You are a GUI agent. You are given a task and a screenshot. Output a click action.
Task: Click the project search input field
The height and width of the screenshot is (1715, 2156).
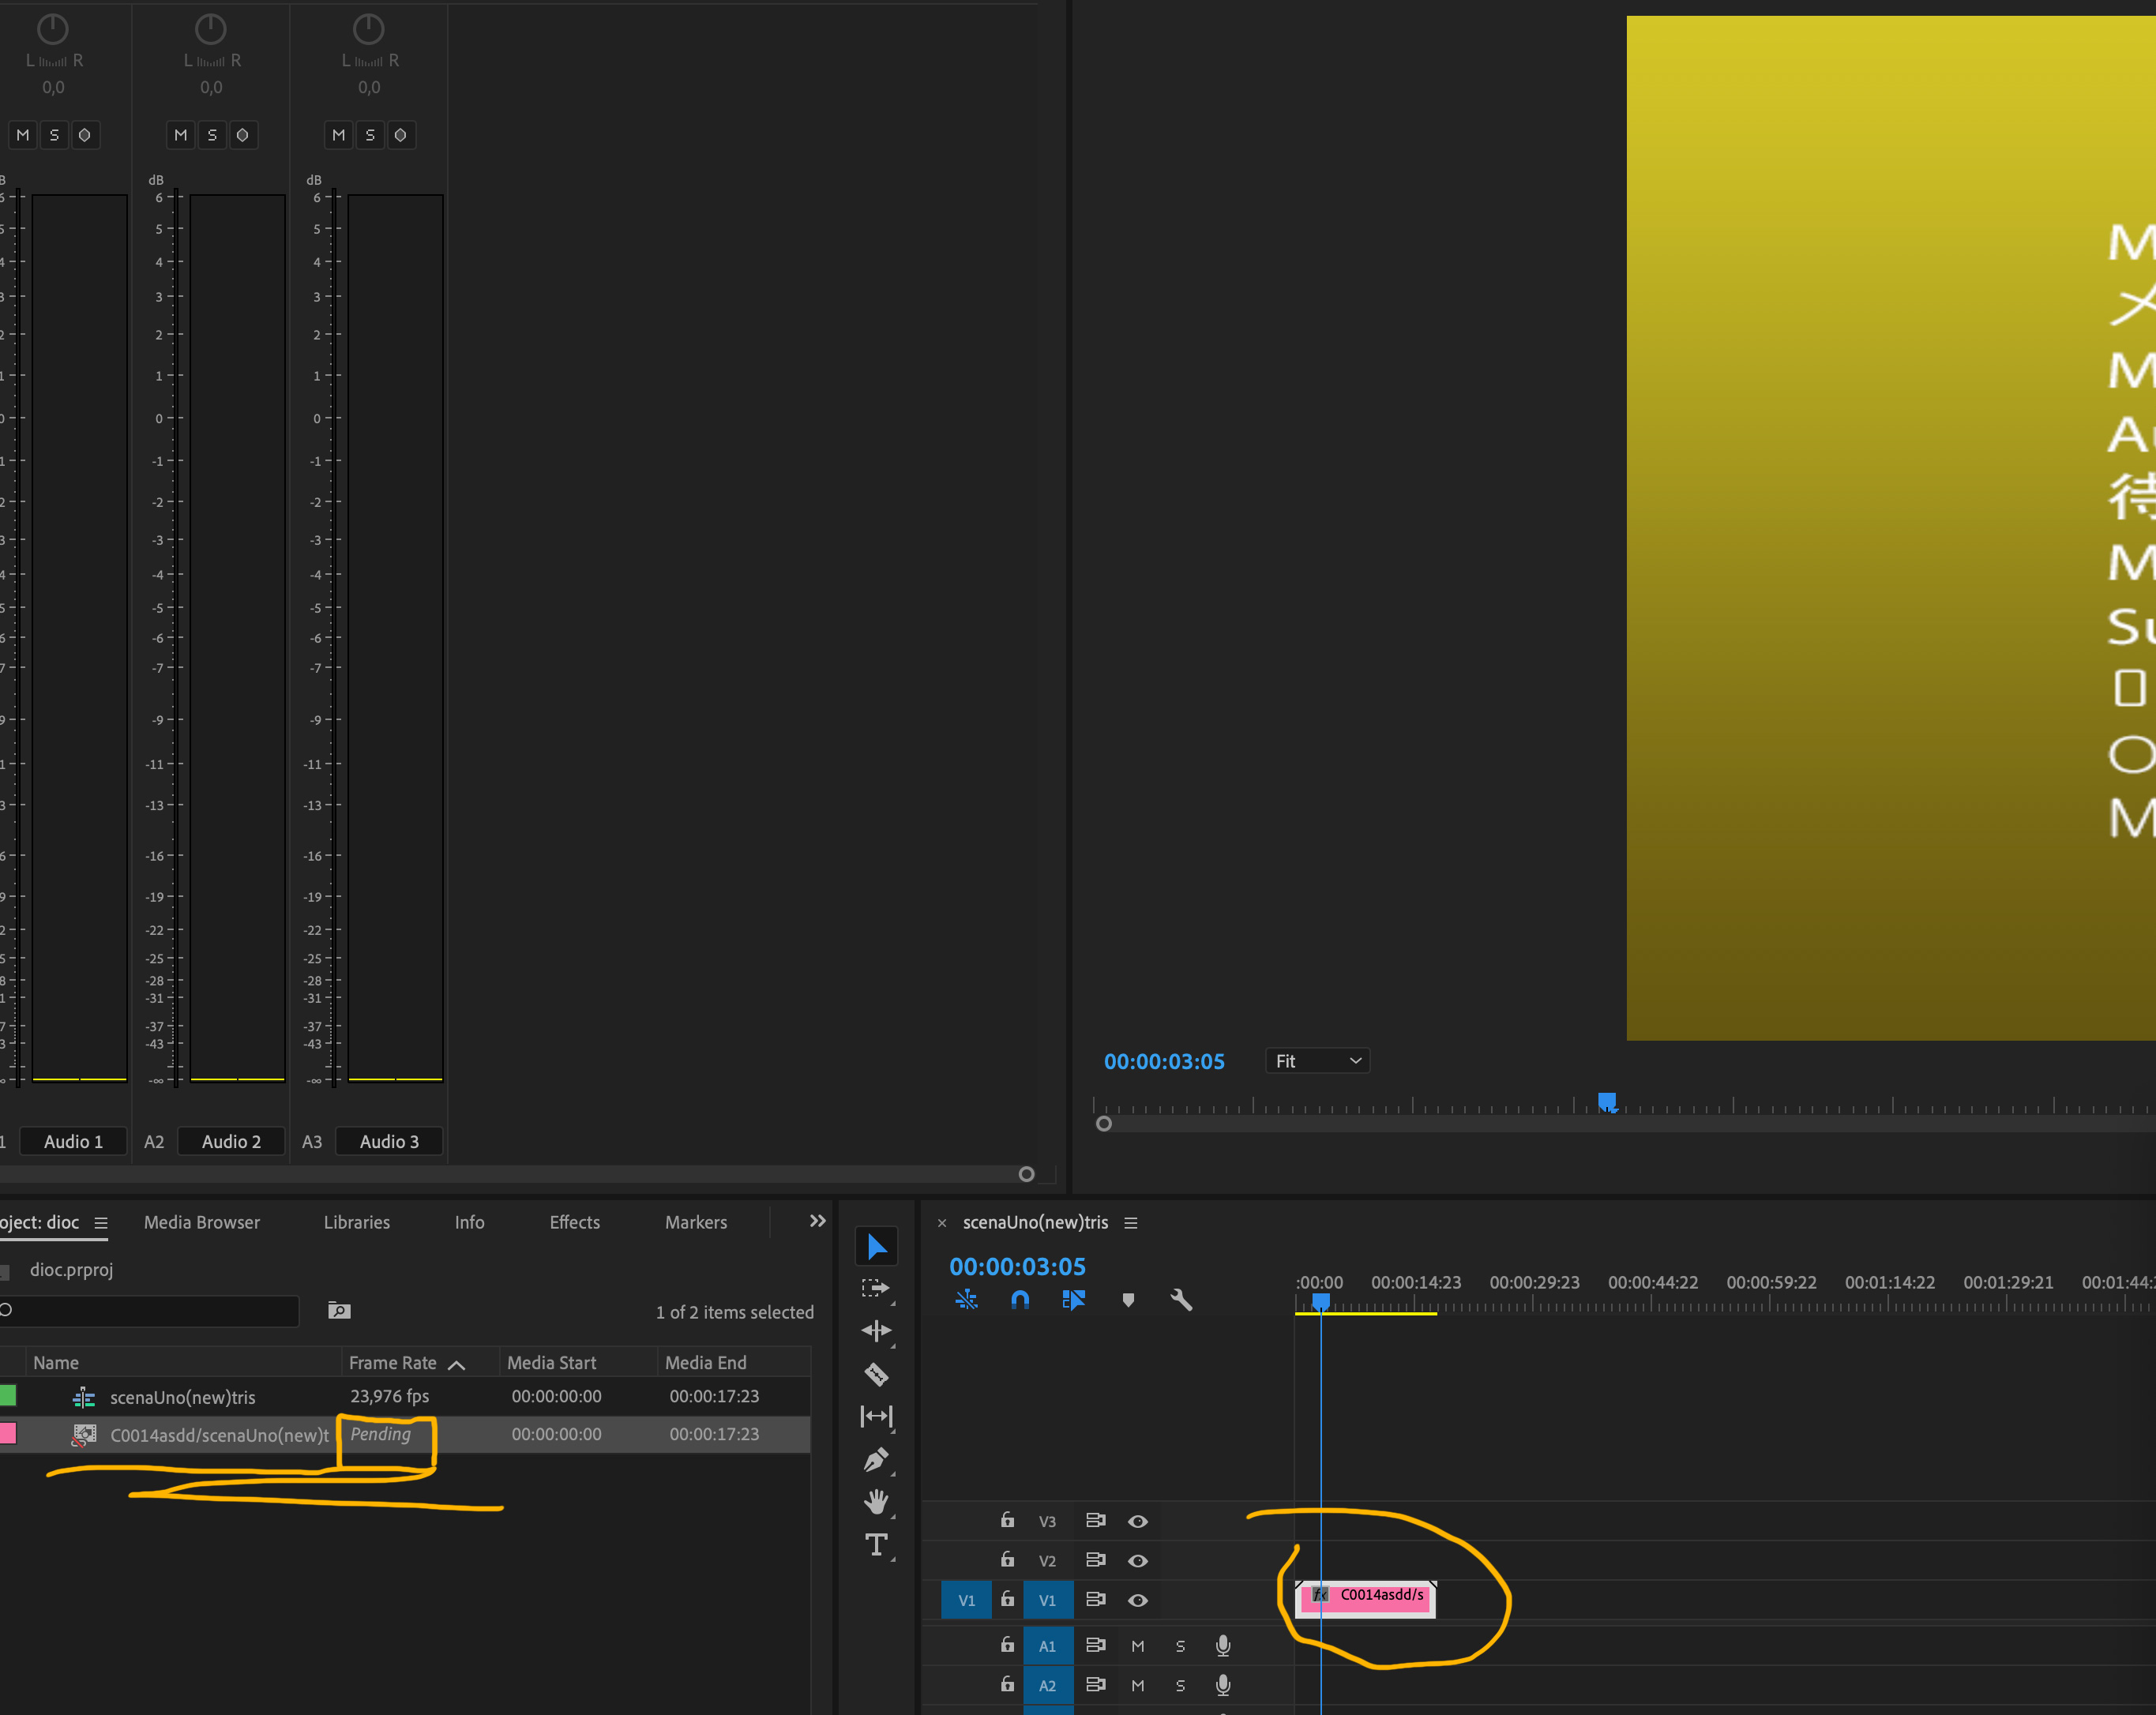pos(149,1311)
